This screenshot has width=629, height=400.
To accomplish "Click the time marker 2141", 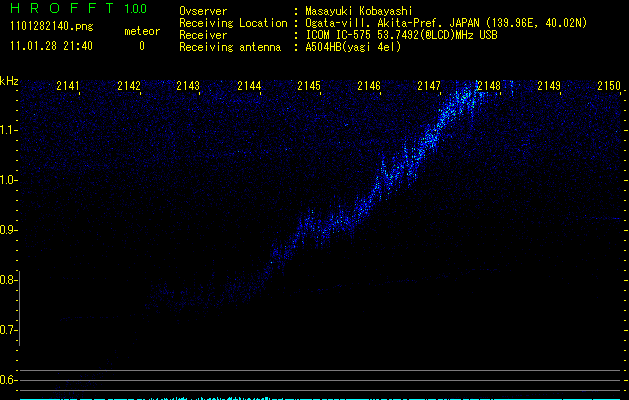I will tap(67, 85).
